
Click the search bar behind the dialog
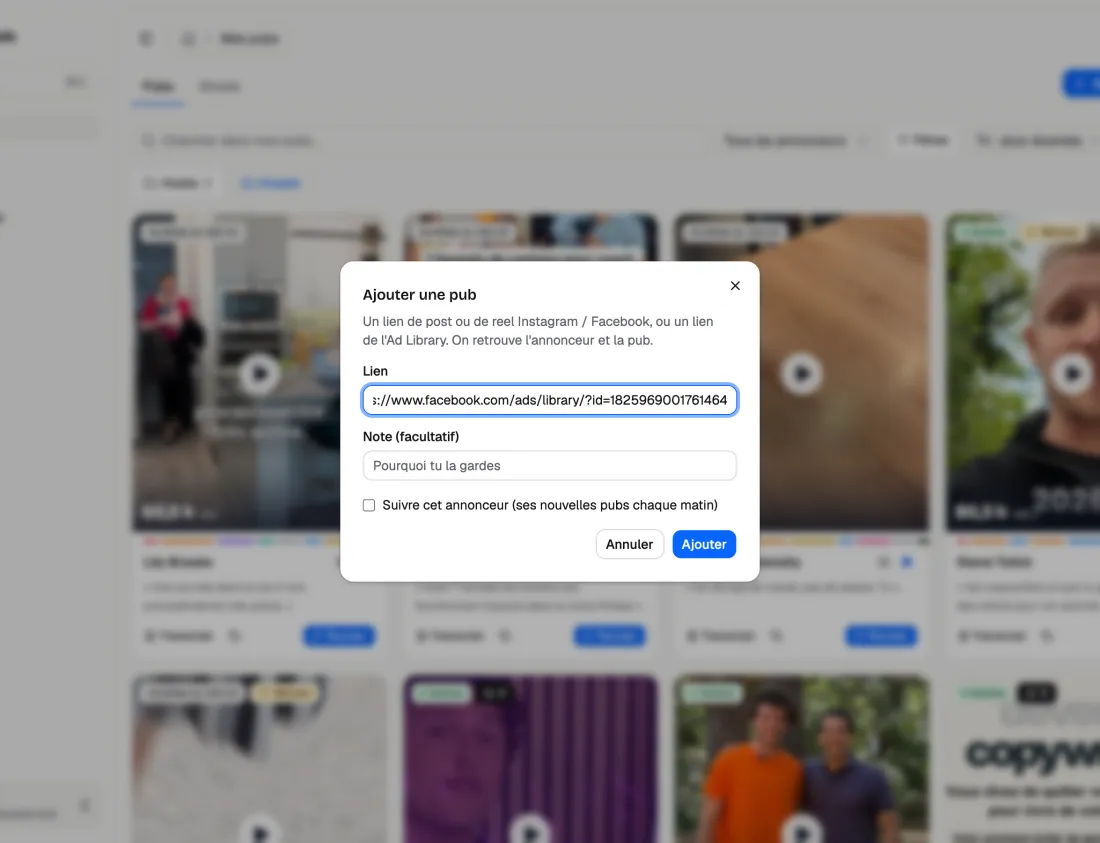click(421, 141)
